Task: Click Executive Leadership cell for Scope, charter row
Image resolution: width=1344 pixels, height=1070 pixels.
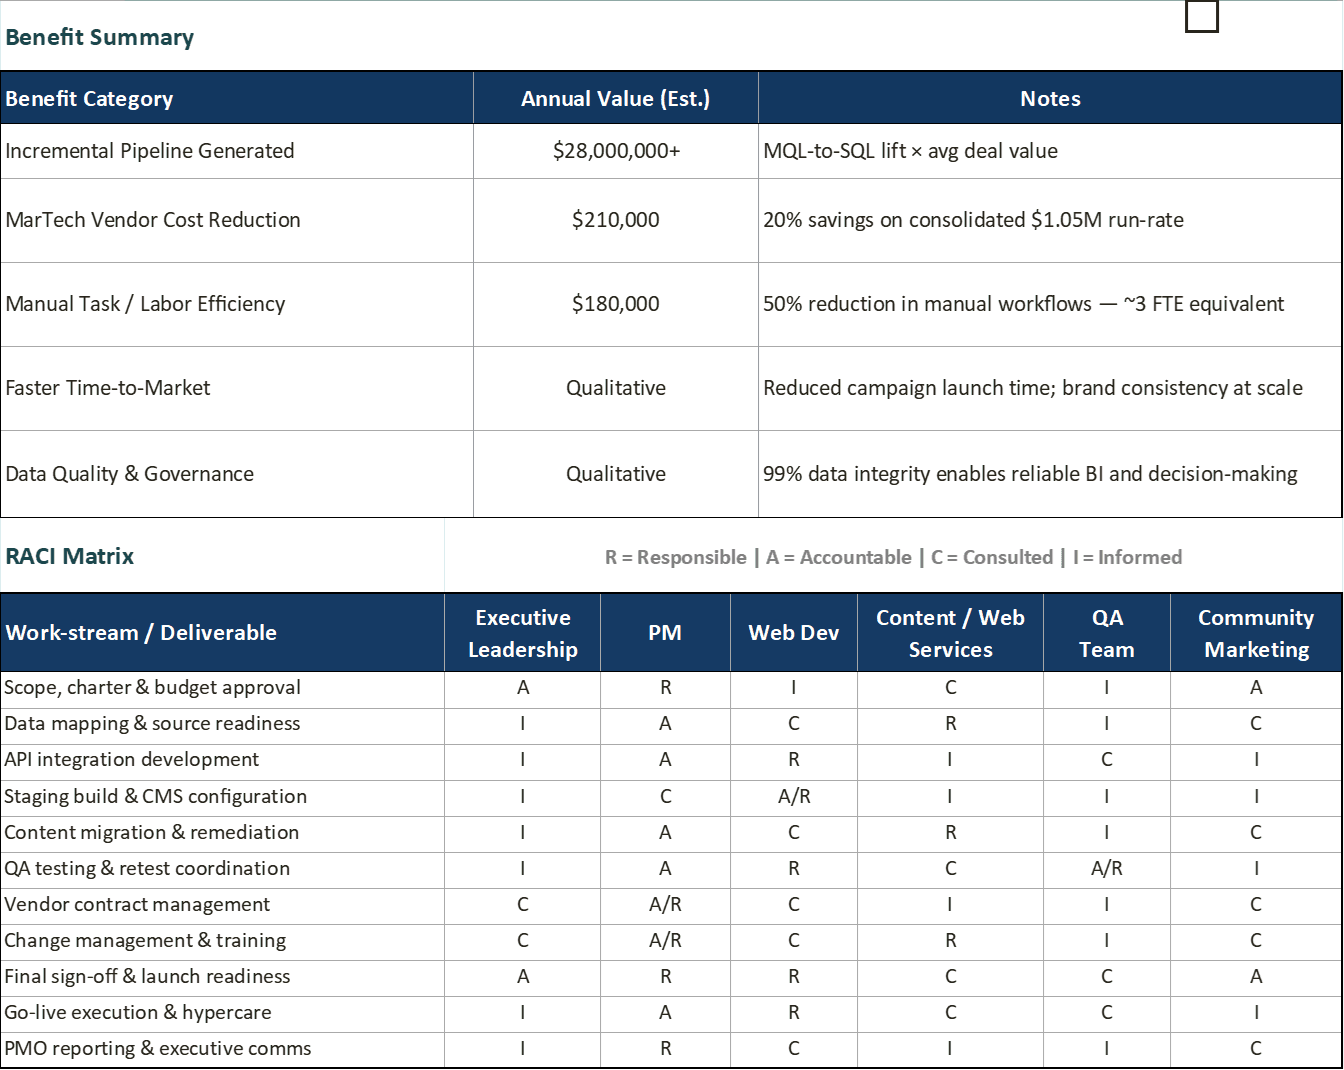Action: [522, 688]
